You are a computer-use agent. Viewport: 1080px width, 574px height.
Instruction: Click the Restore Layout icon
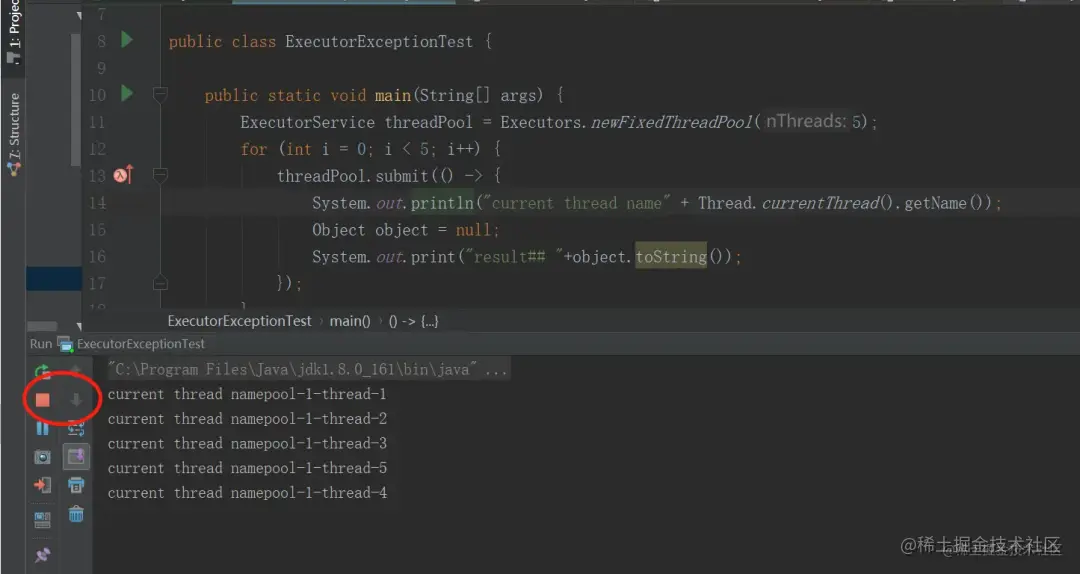tap(43, 520)
